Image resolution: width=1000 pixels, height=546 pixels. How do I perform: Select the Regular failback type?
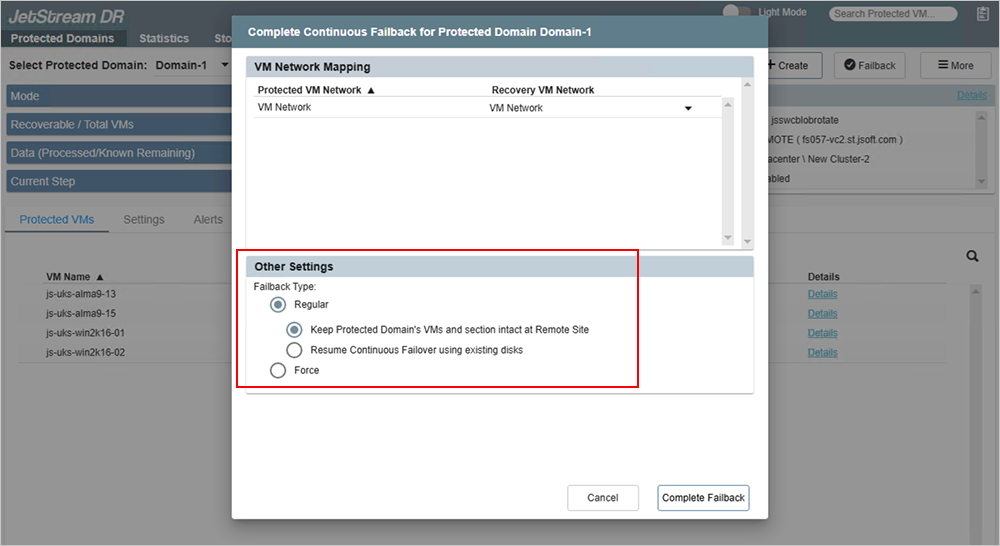point(277,304)
